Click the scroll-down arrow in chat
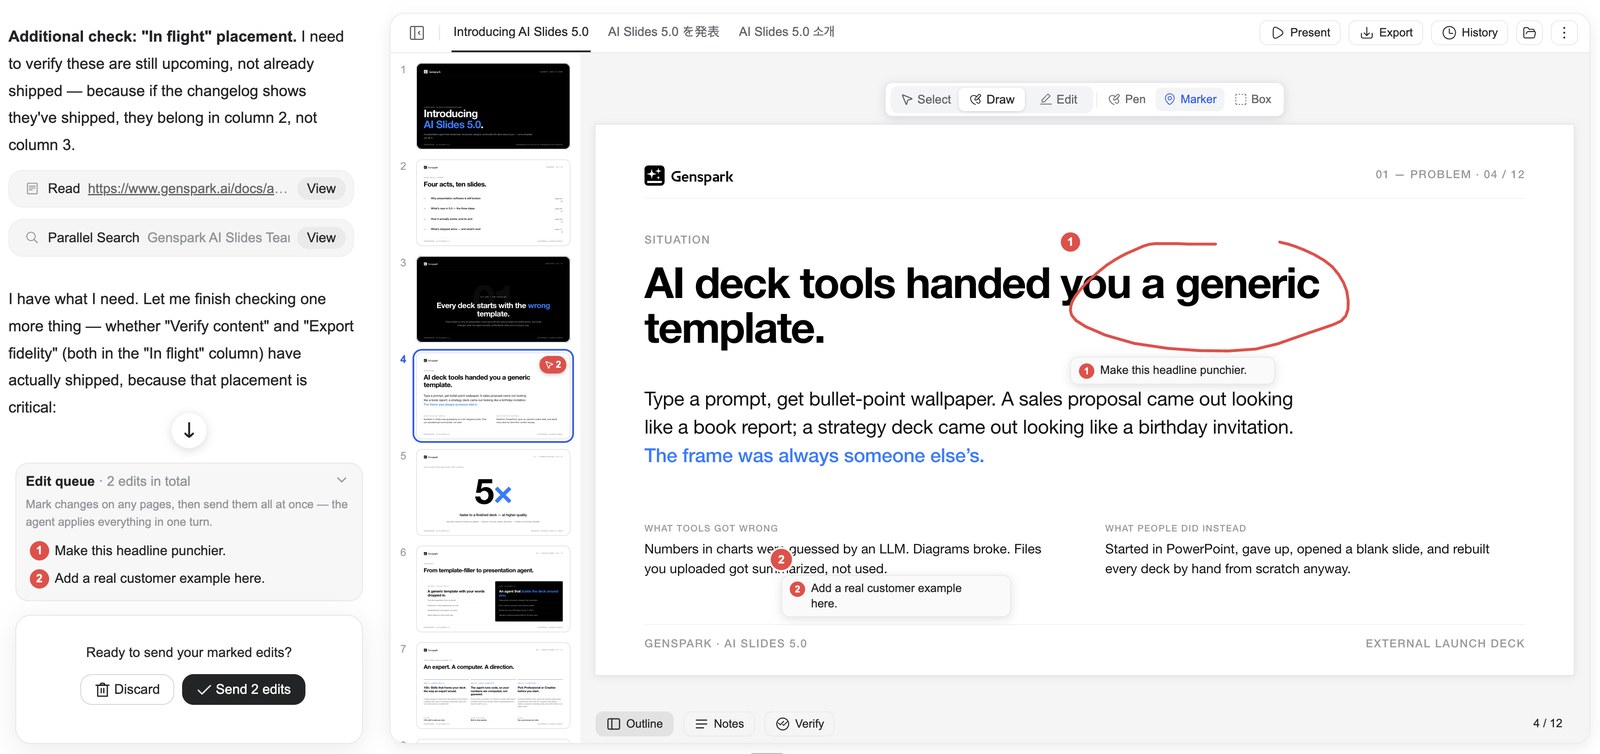 [x=189, y=431]
